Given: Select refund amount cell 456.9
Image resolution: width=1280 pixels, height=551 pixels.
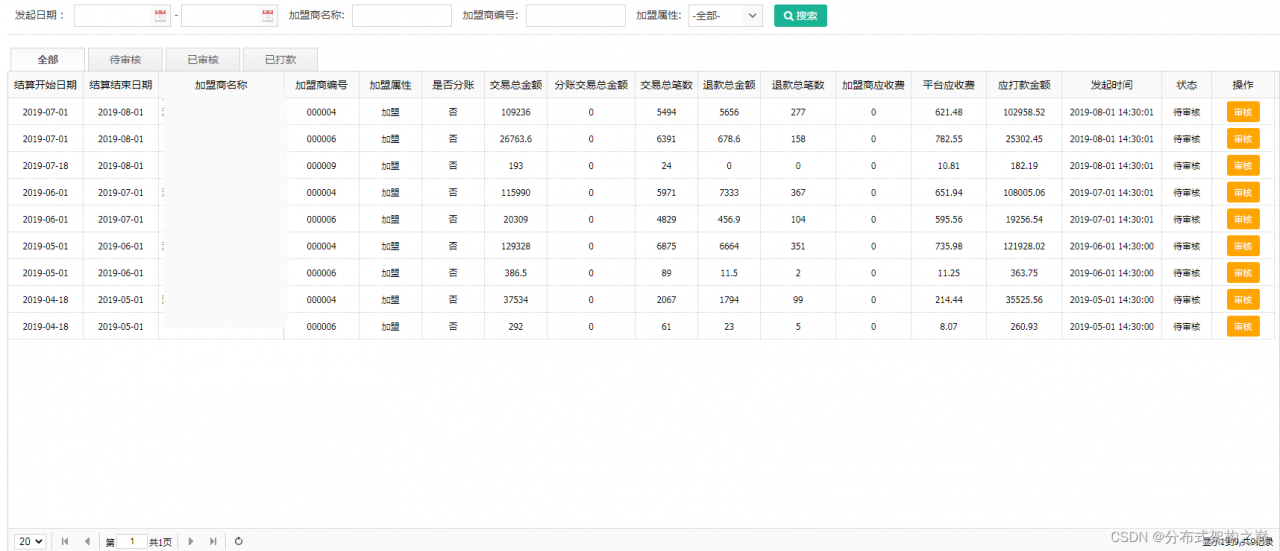Looking at the screenshot, I should 729,219.
